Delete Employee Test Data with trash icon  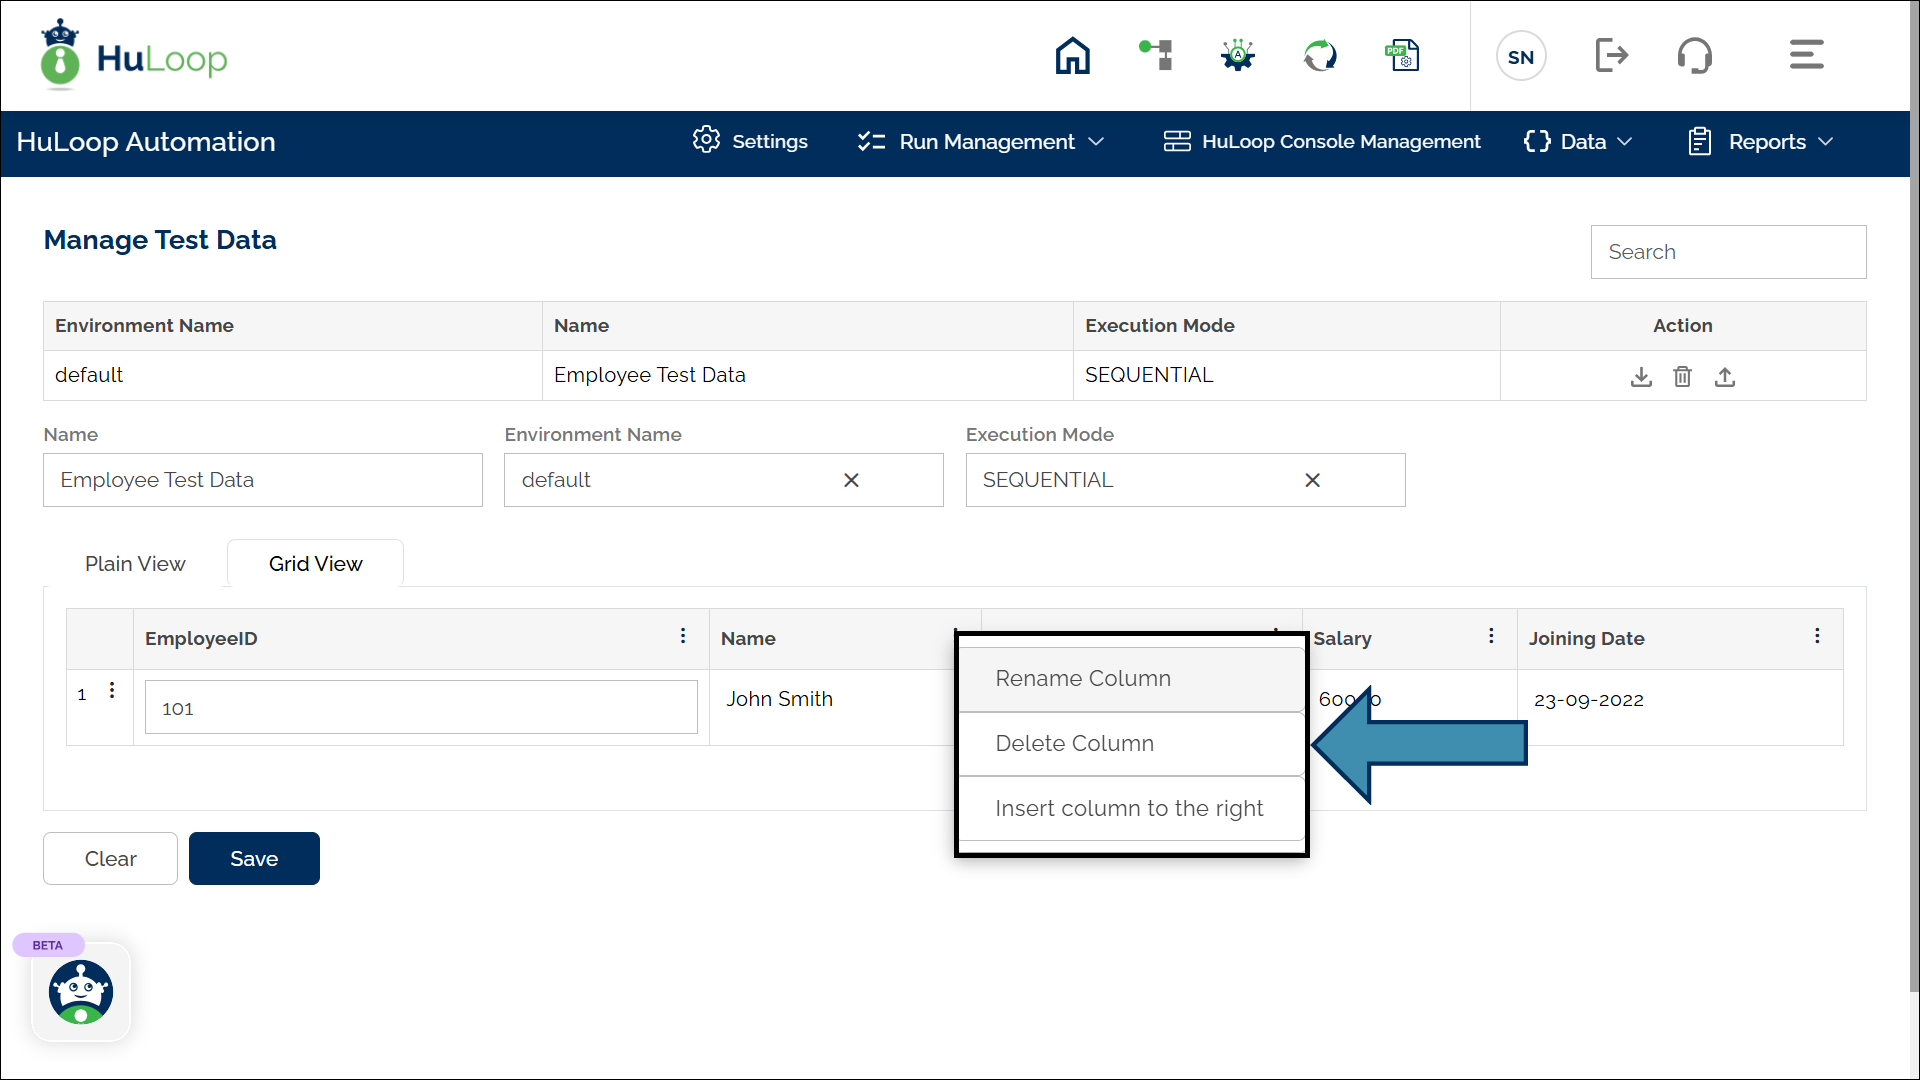pos(1683,377)
